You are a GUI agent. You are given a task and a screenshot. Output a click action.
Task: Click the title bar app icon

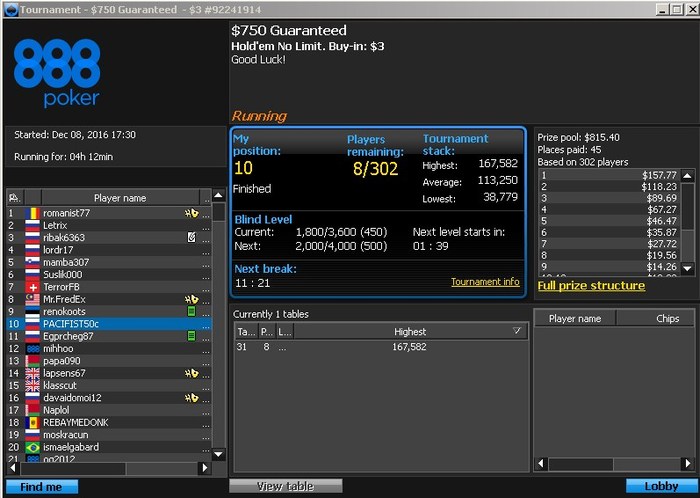(x=10, y=9)
